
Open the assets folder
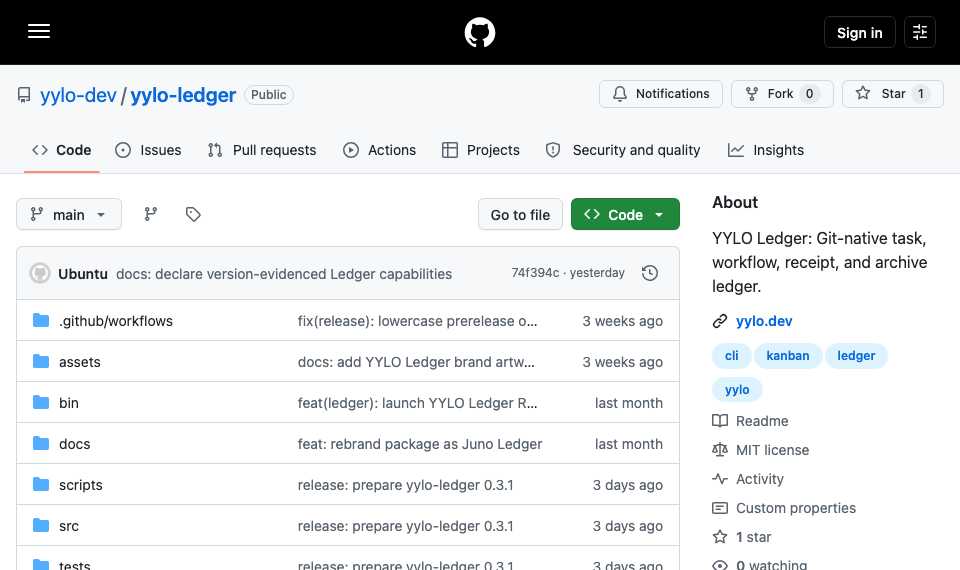[x=80, y=362]
